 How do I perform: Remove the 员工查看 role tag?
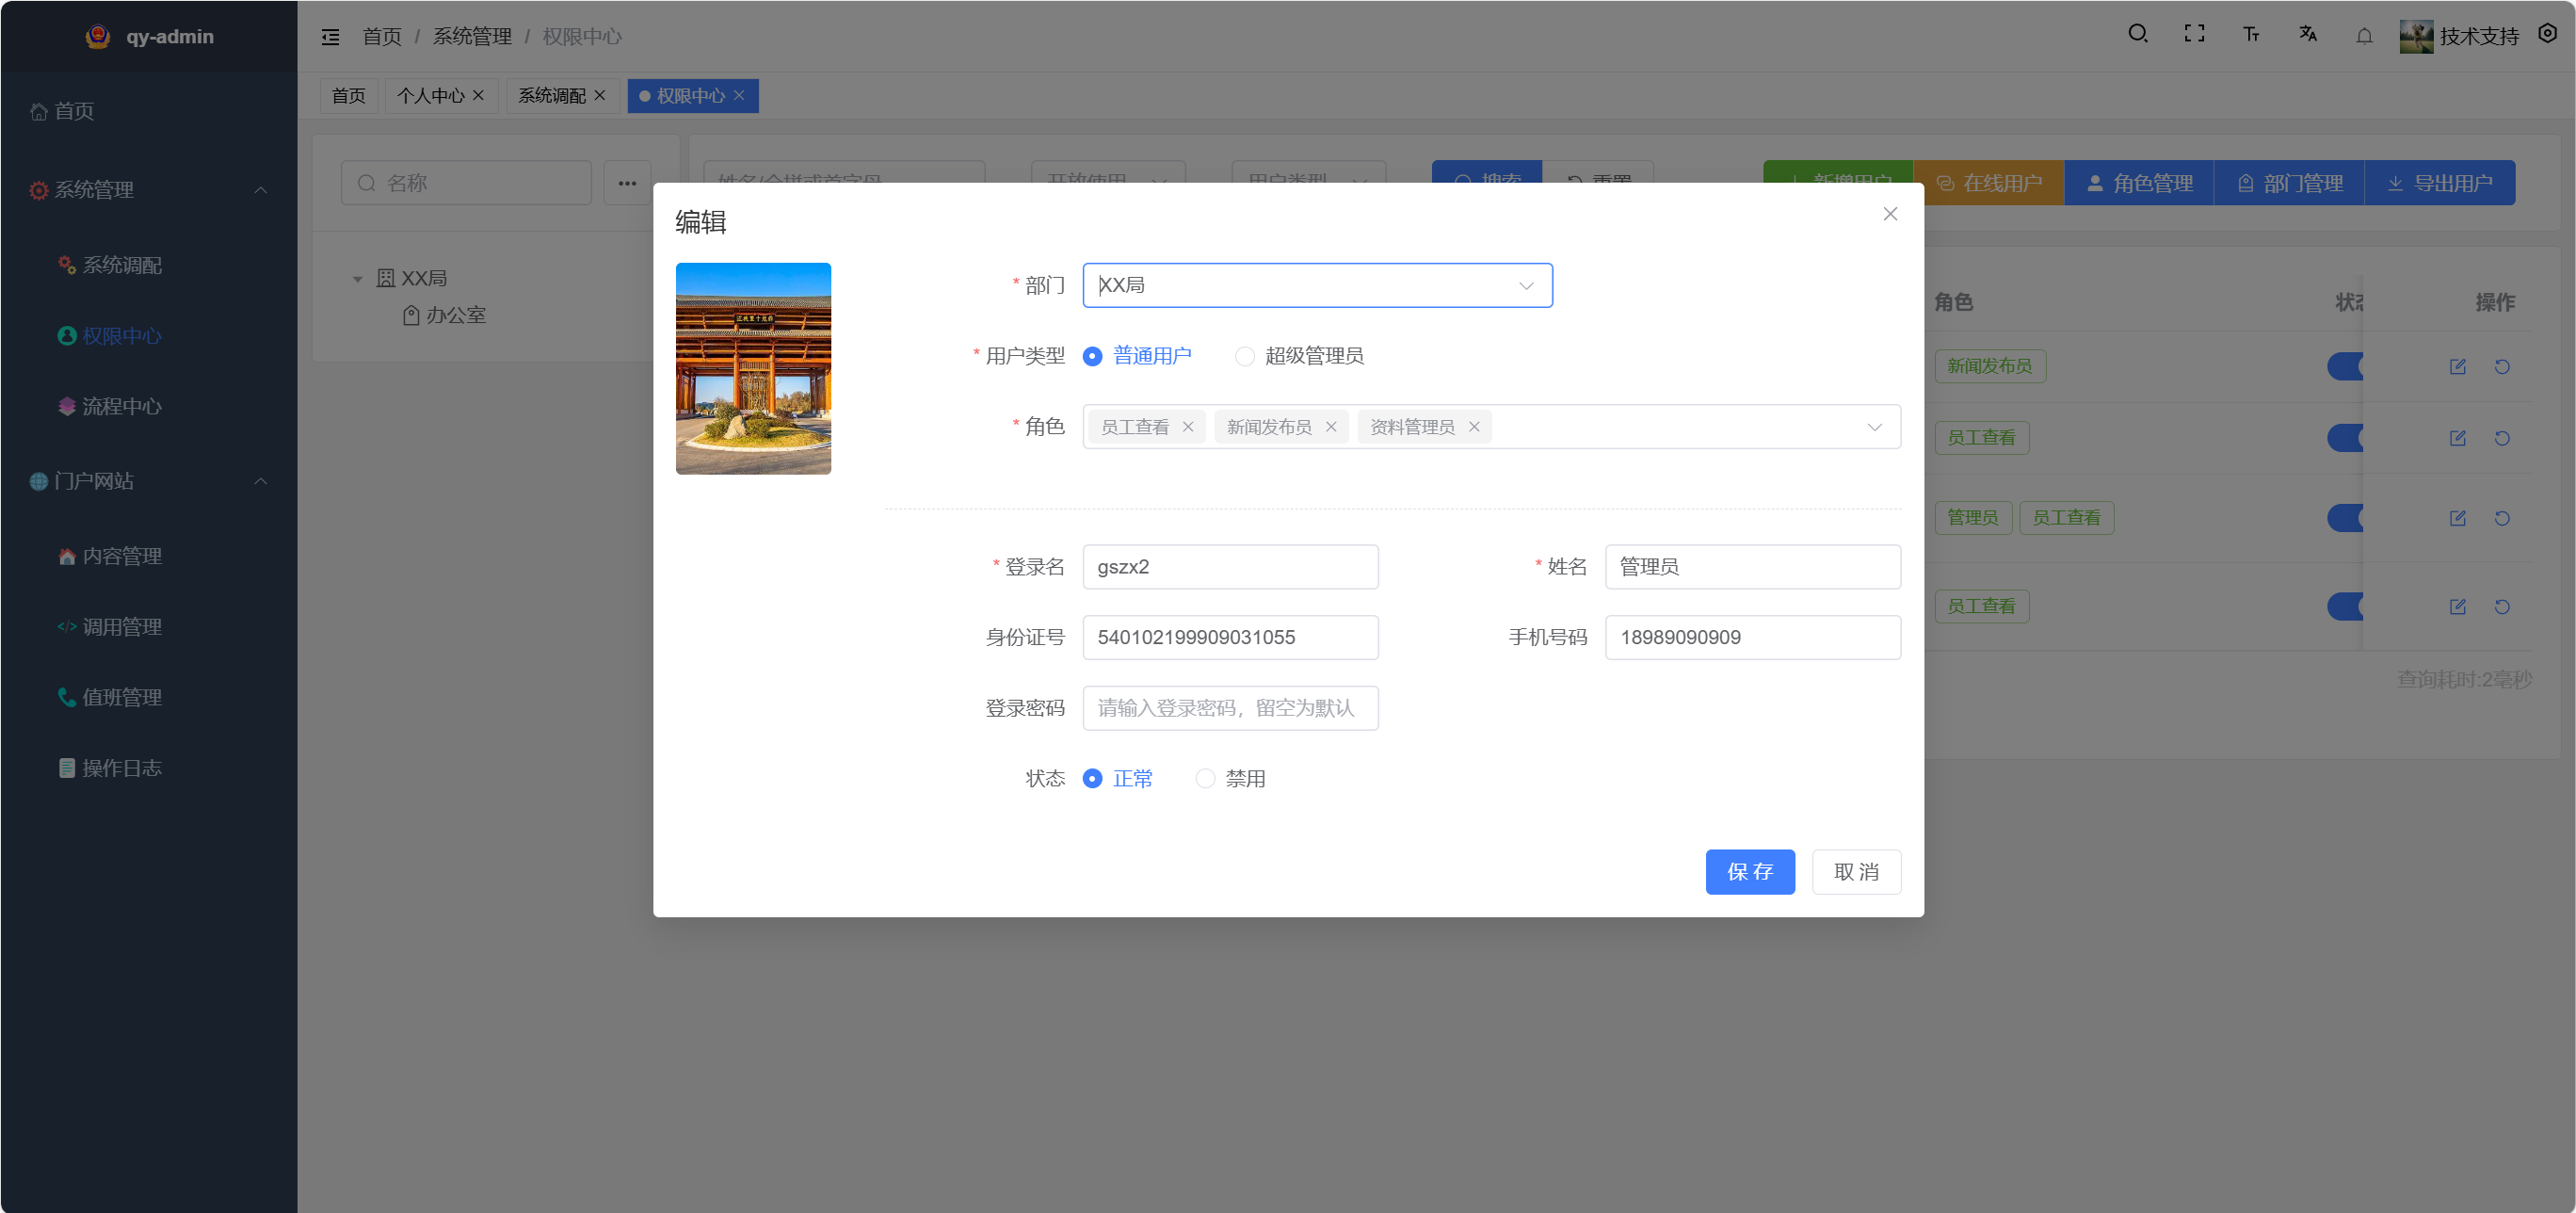coord(1188,427)
